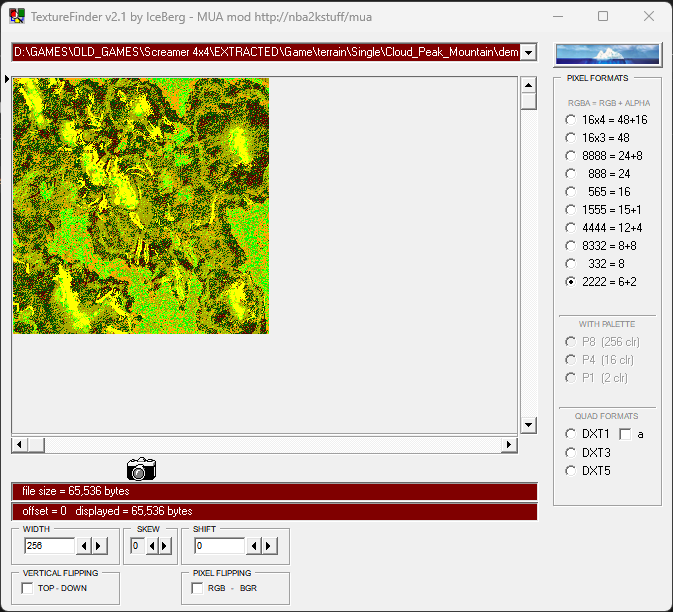
Task: Increase shift using right arrow
Action: 269,546
